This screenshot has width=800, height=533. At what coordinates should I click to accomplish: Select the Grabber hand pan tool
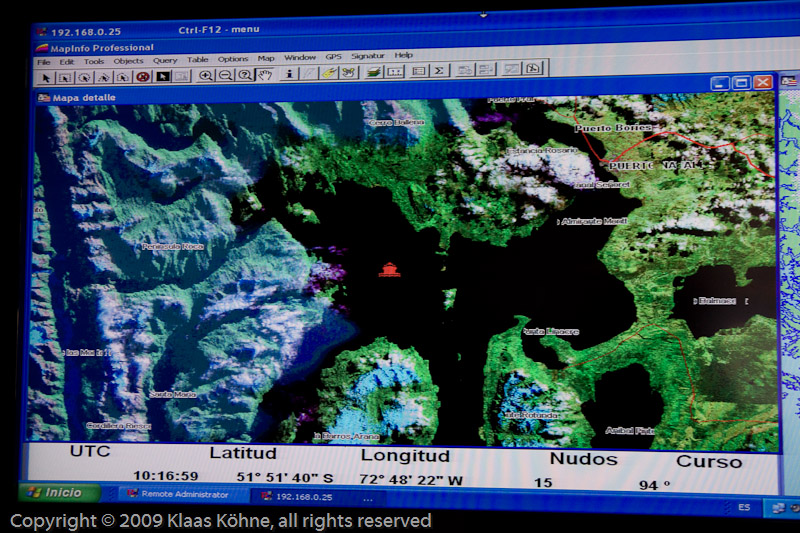tap(265, 74)
